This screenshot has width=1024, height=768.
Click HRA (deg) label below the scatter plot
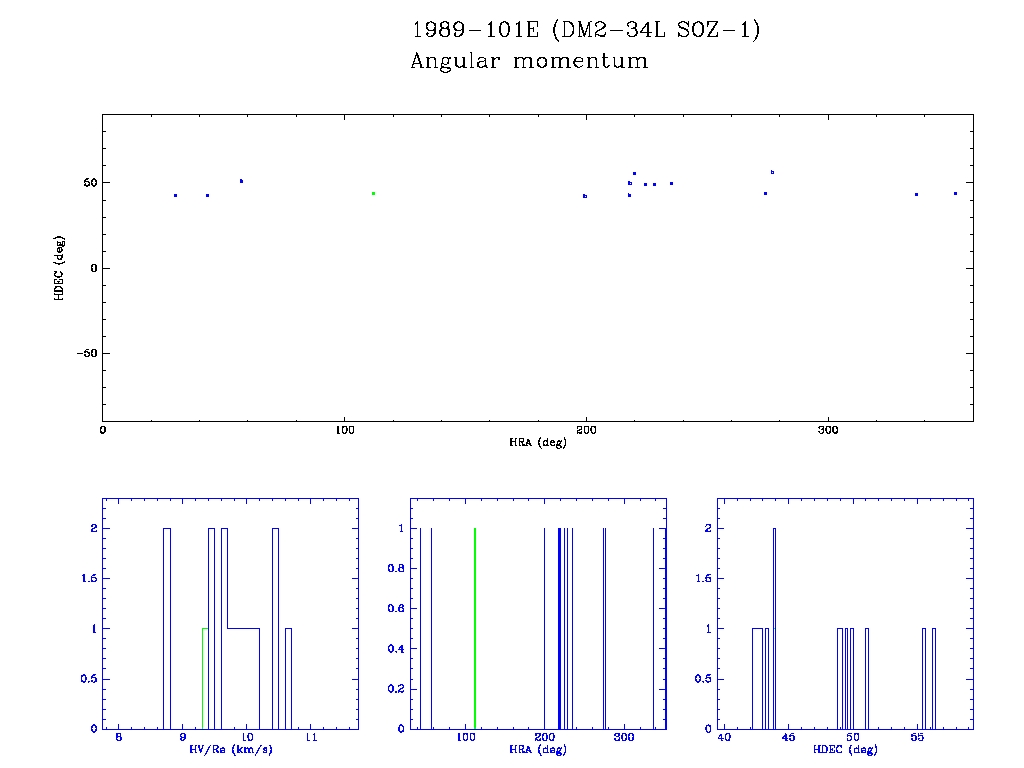[x=537, y=442]
